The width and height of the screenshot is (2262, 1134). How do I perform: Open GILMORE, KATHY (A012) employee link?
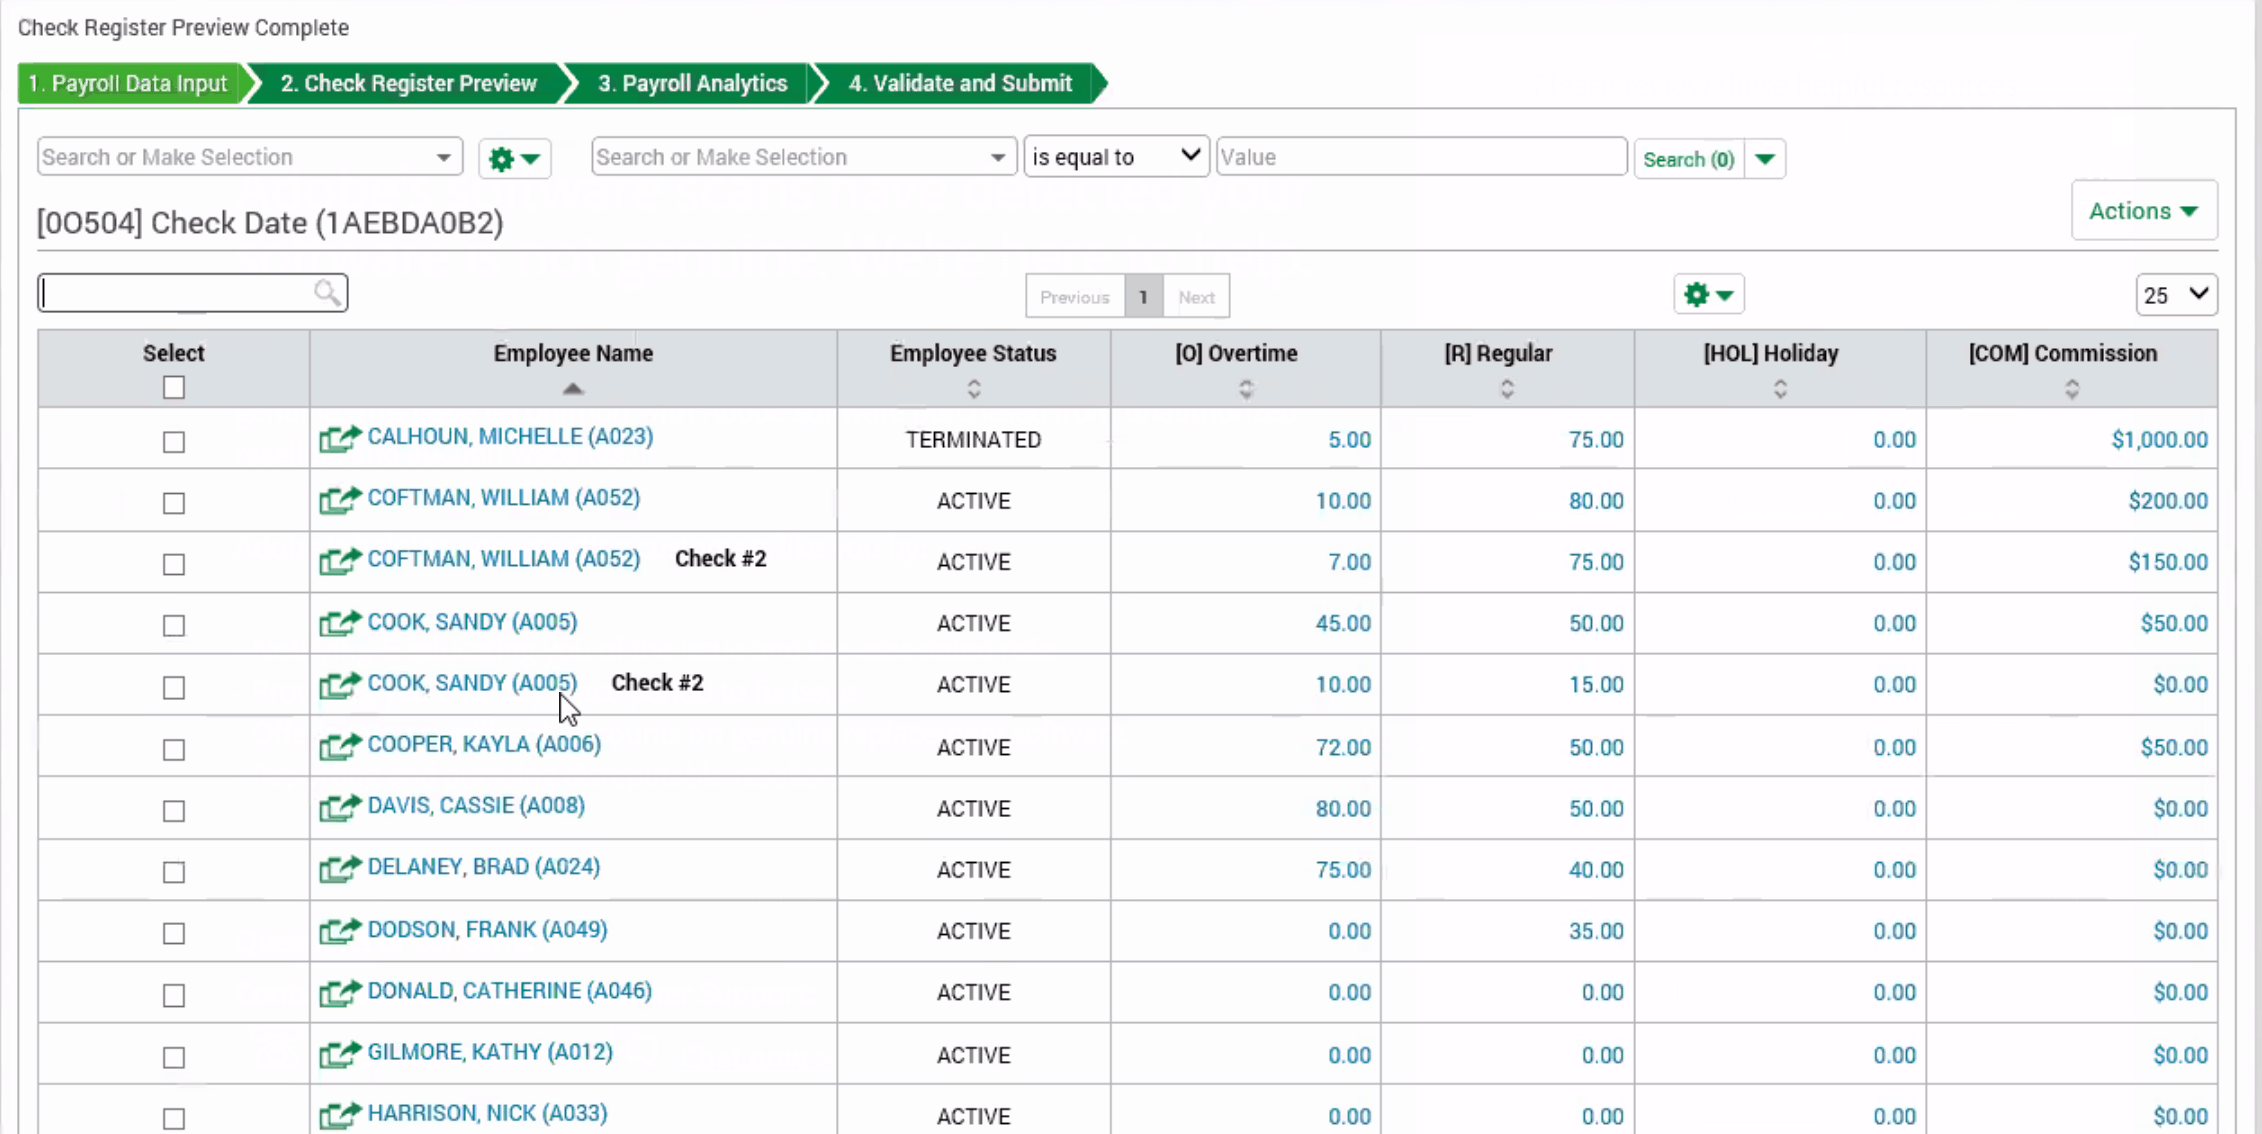(x=490, y=1052)
